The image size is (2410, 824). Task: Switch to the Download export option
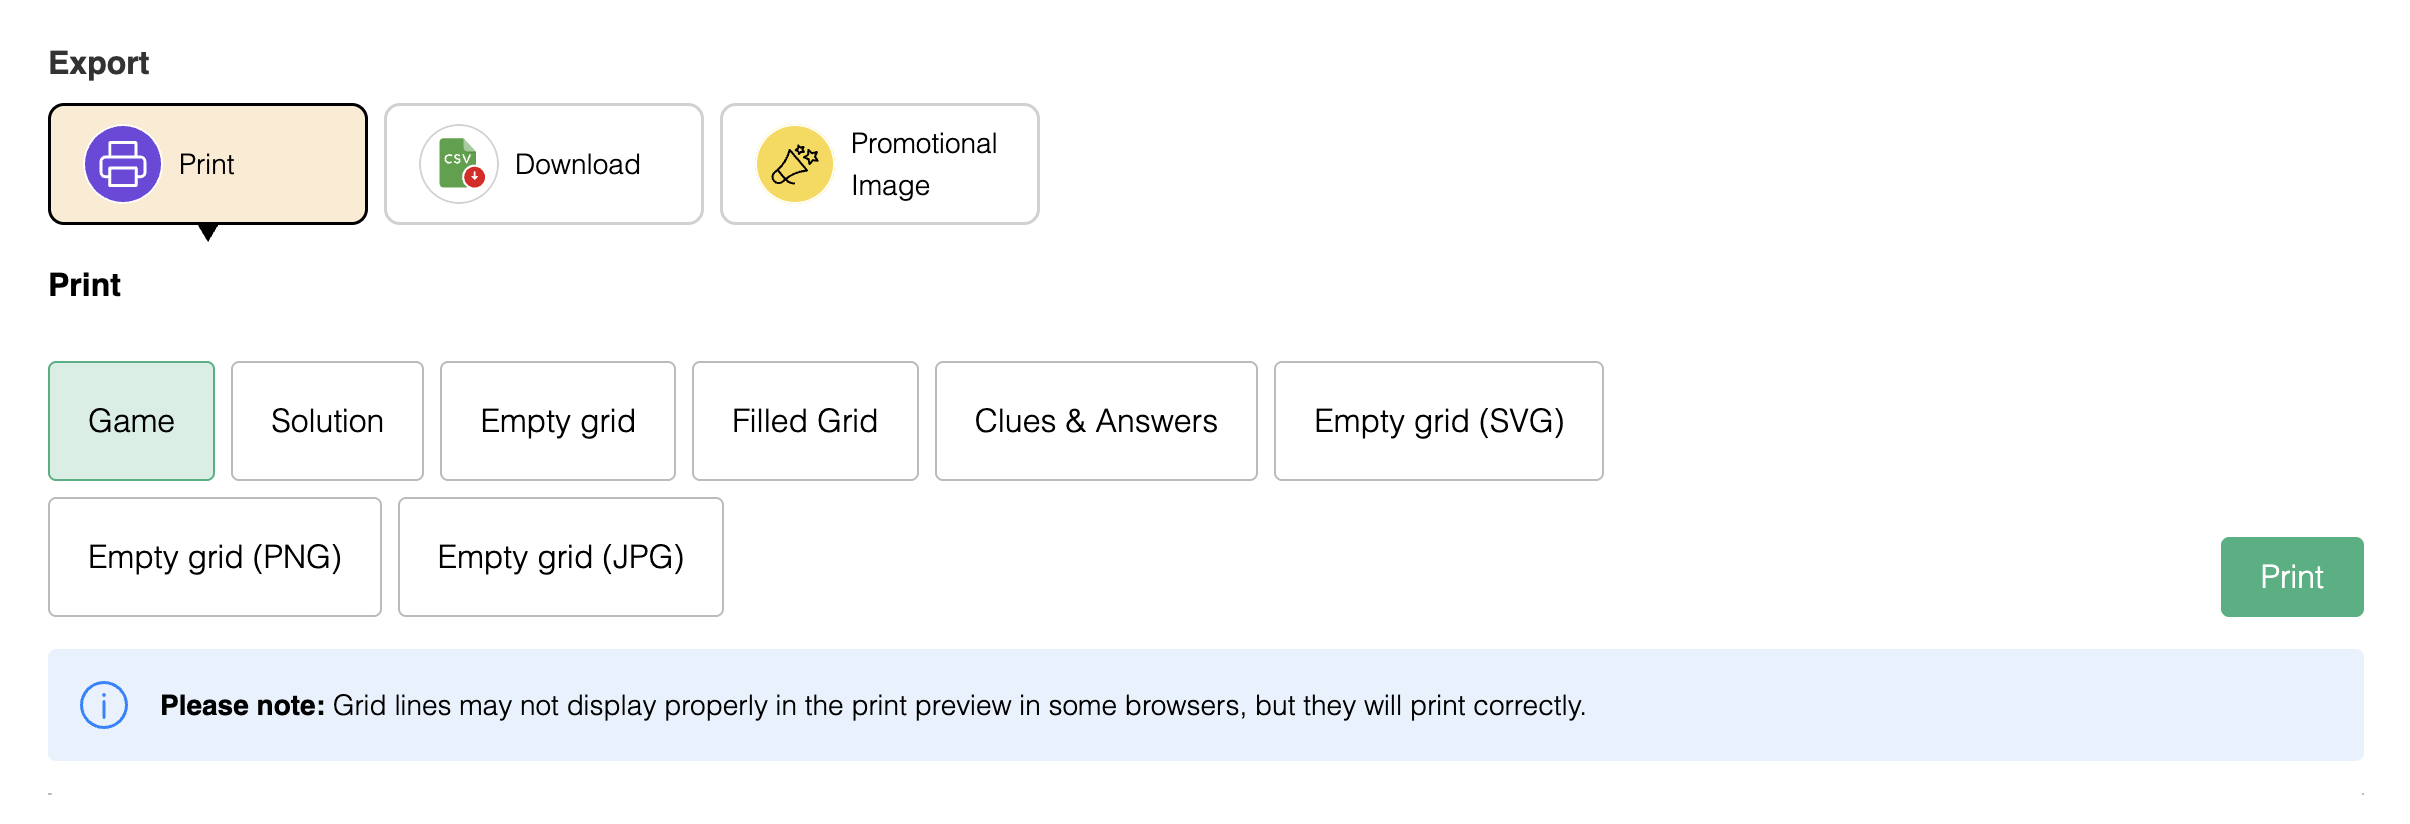(x=544, y=164)
